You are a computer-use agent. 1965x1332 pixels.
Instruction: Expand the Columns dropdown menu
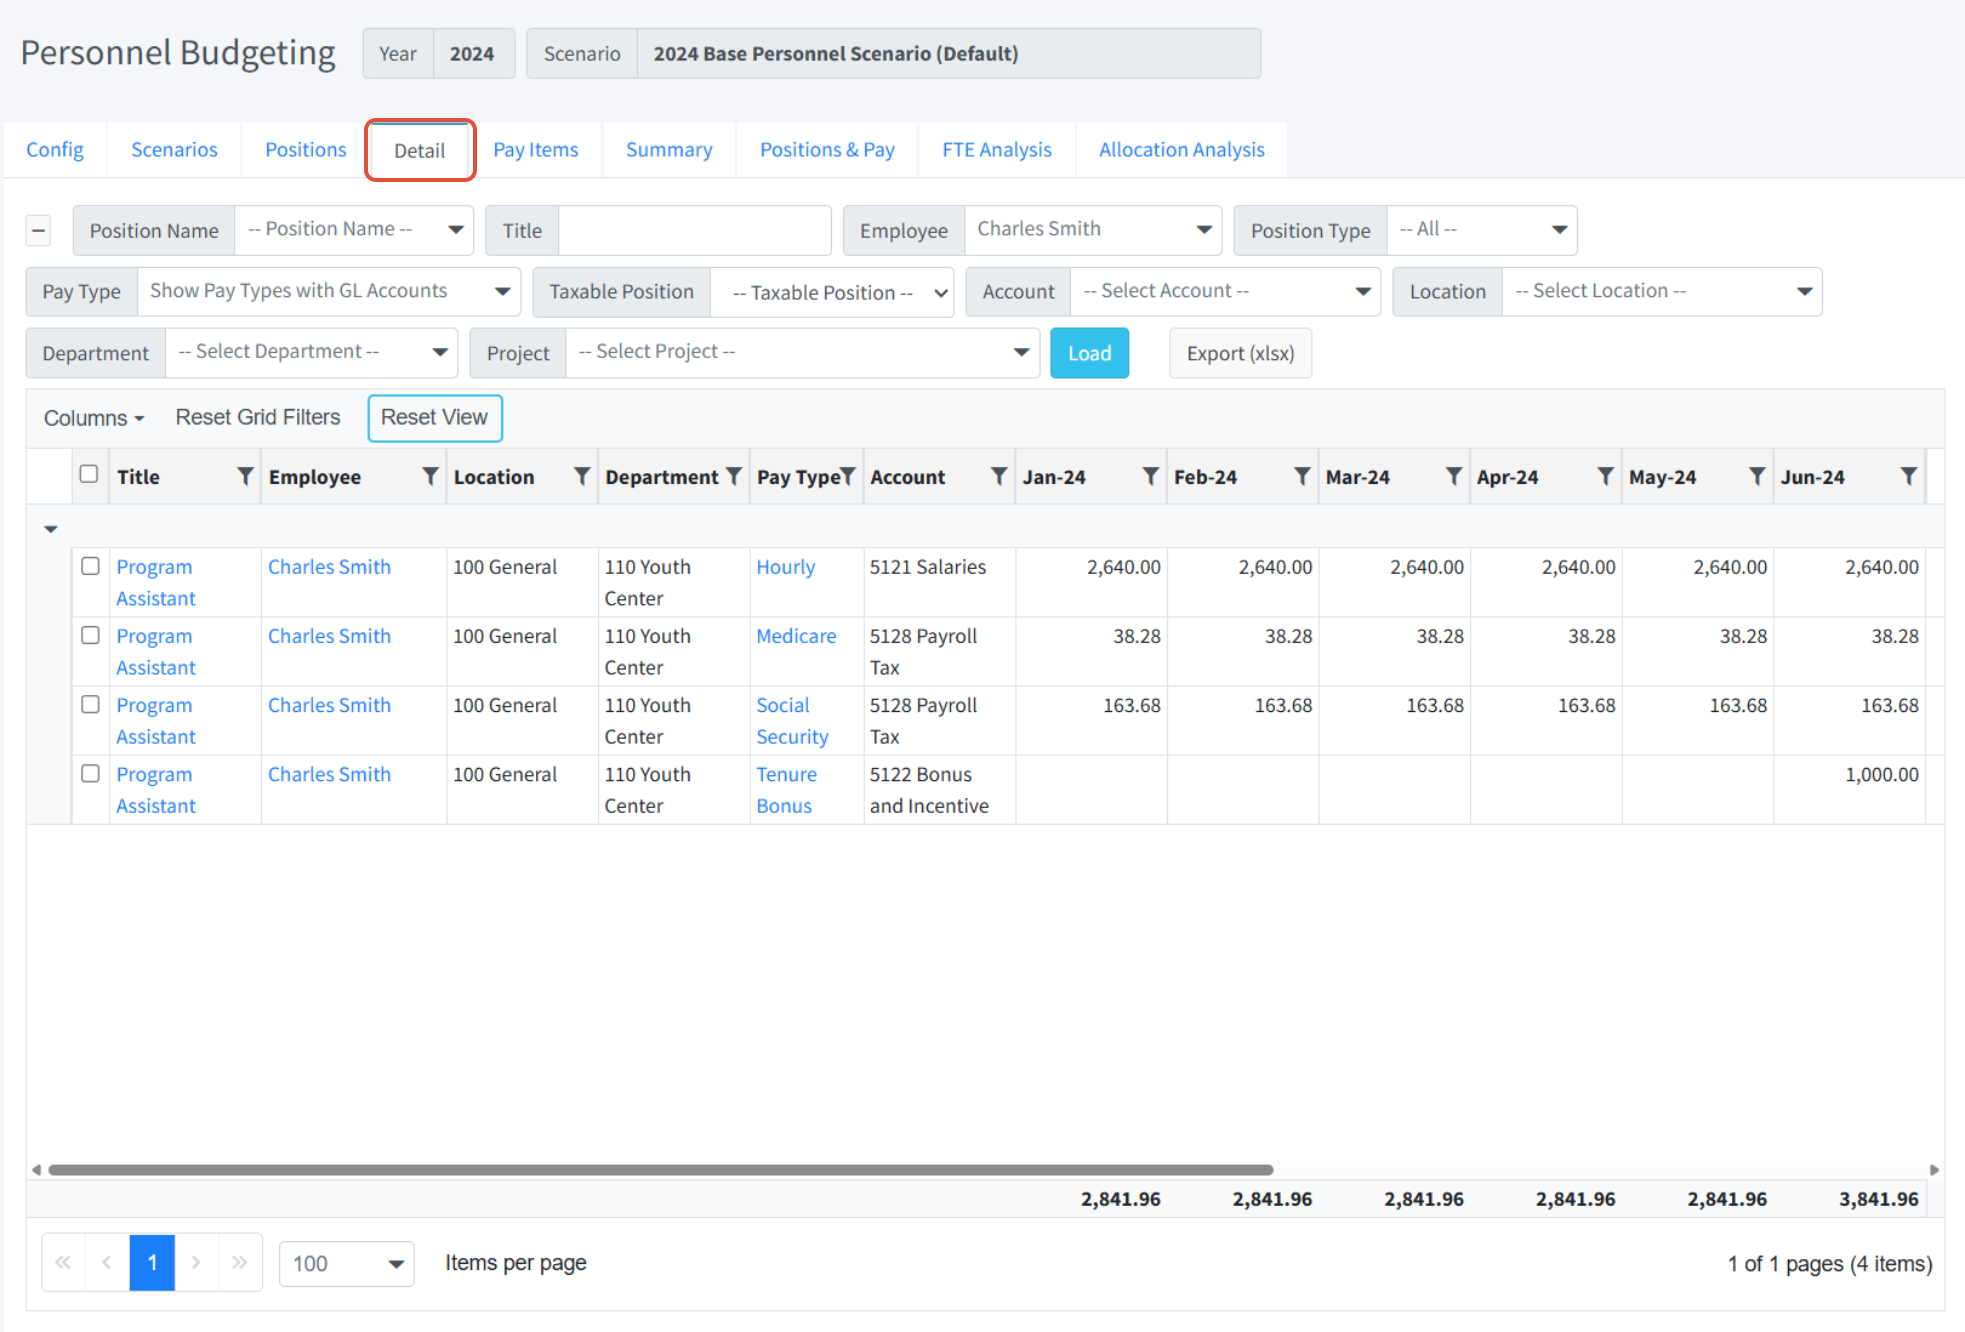pyautogui.click(x=93, y=418)
